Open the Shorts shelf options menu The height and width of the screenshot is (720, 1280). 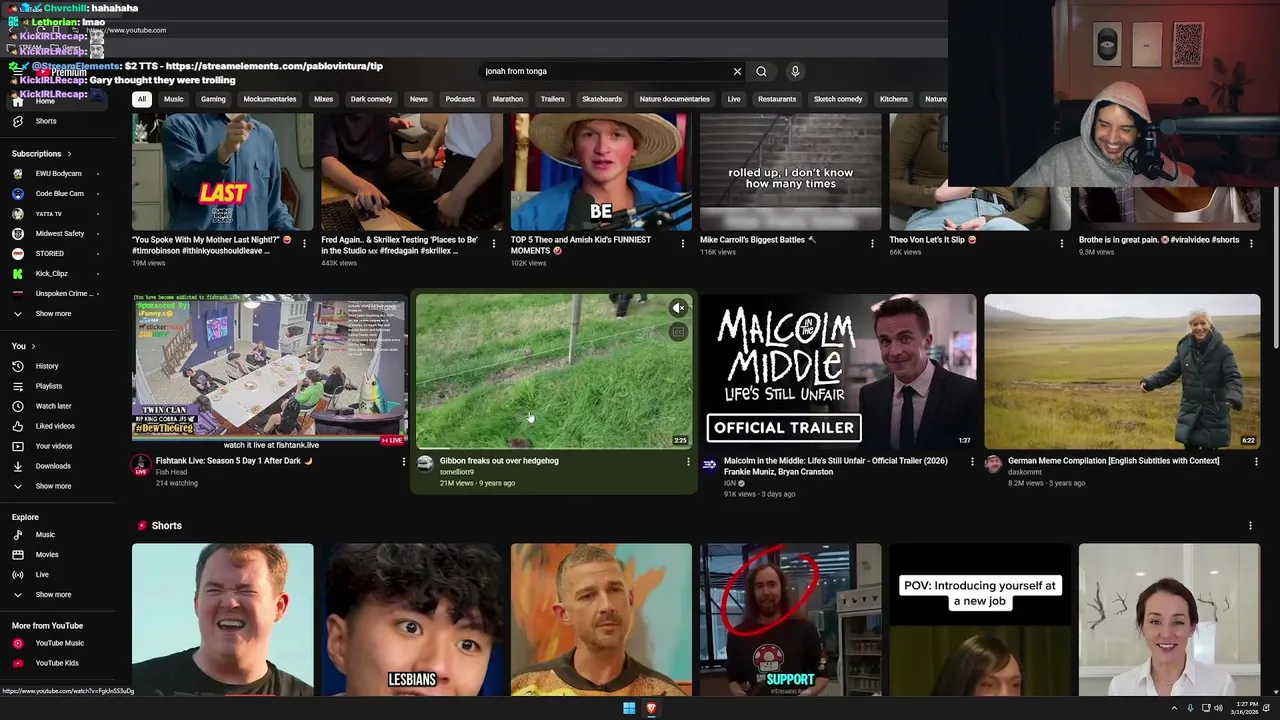tap(1250, 526)
